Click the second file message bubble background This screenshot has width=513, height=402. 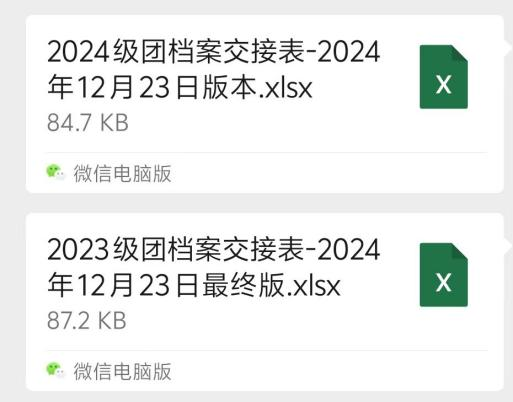pyautogui.click(x=265, y=302)
